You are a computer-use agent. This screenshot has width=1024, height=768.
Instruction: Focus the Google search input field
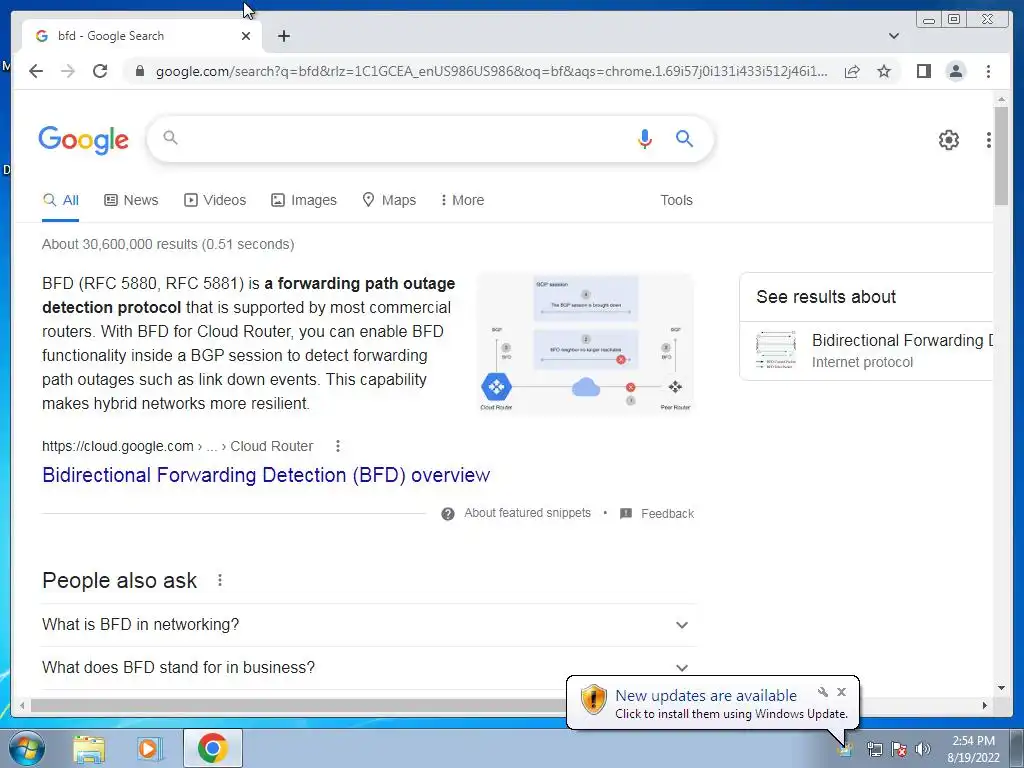(402, 138)
